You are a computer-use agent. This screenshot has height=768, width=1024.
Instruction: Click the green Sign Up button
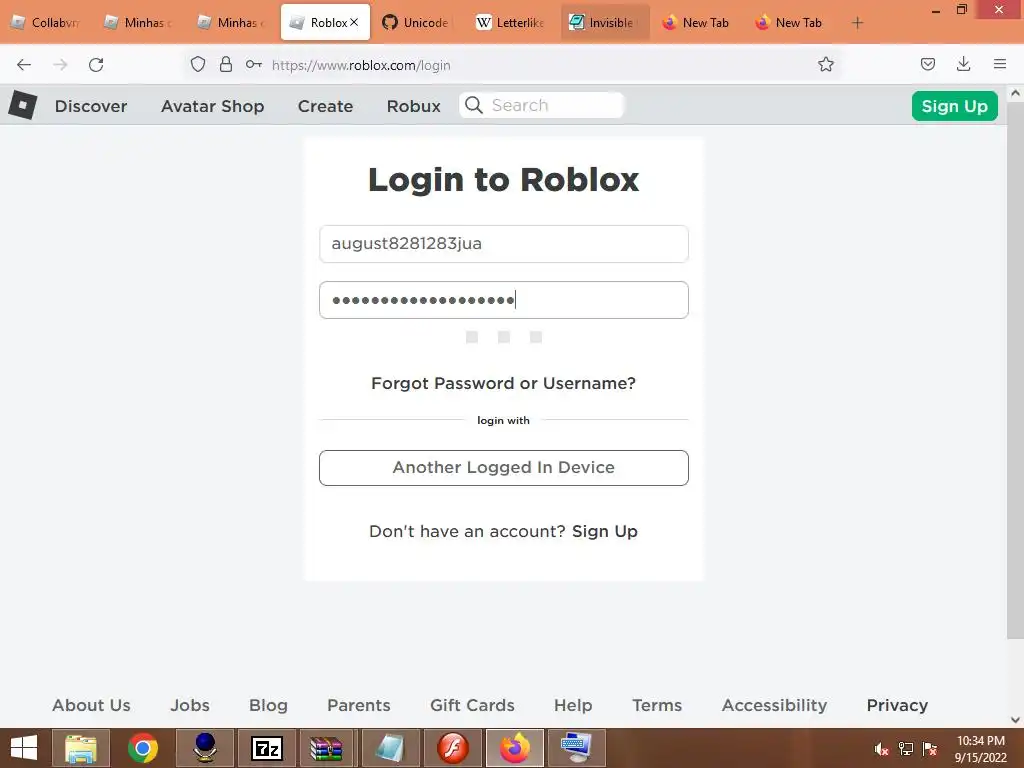point(954,106)
